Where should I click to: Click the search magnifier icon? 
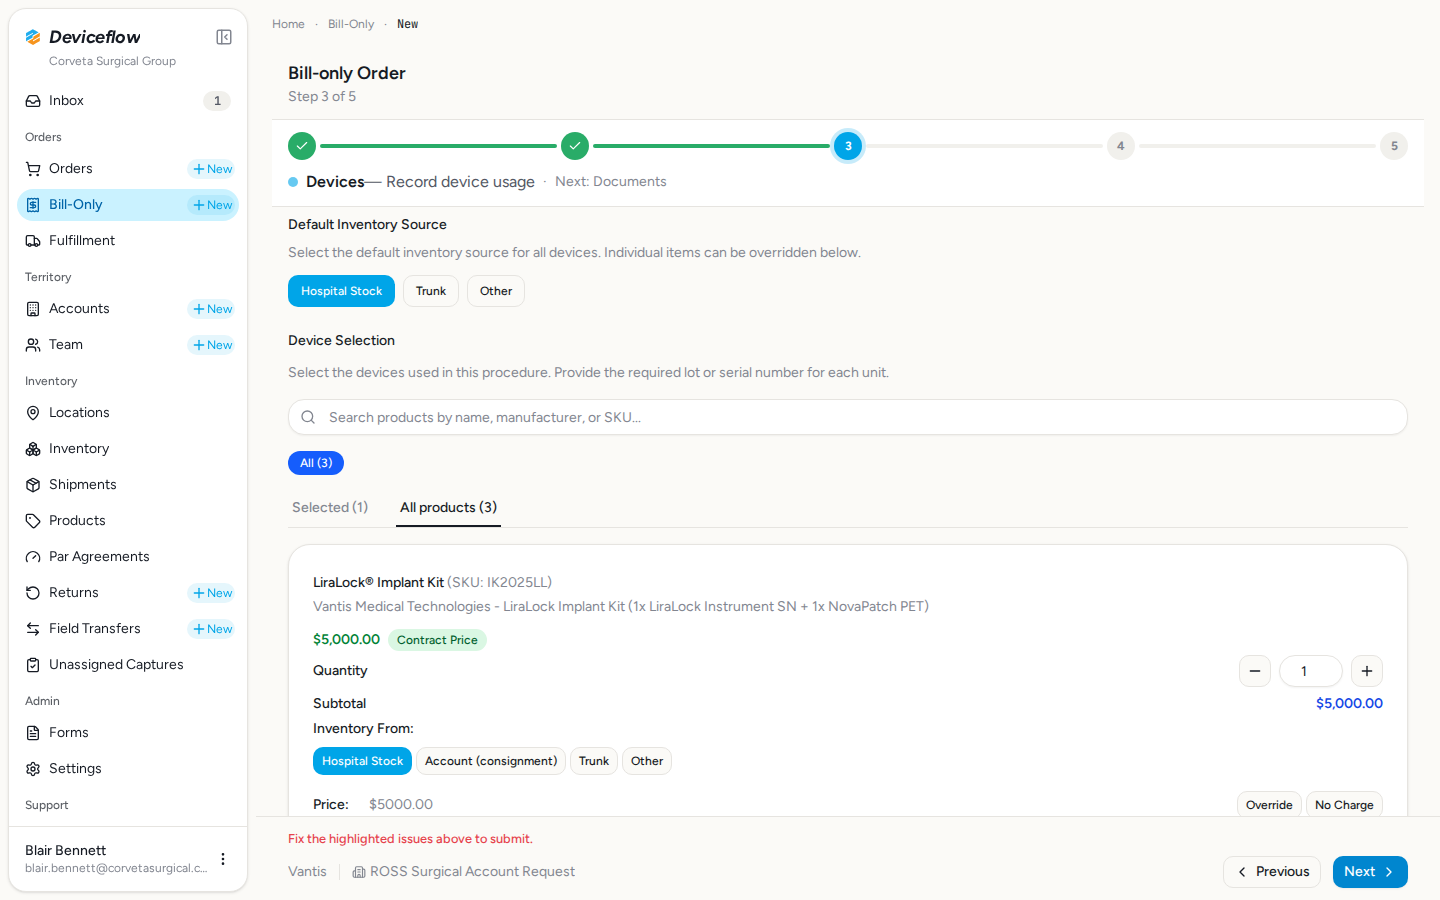(308, 417)
